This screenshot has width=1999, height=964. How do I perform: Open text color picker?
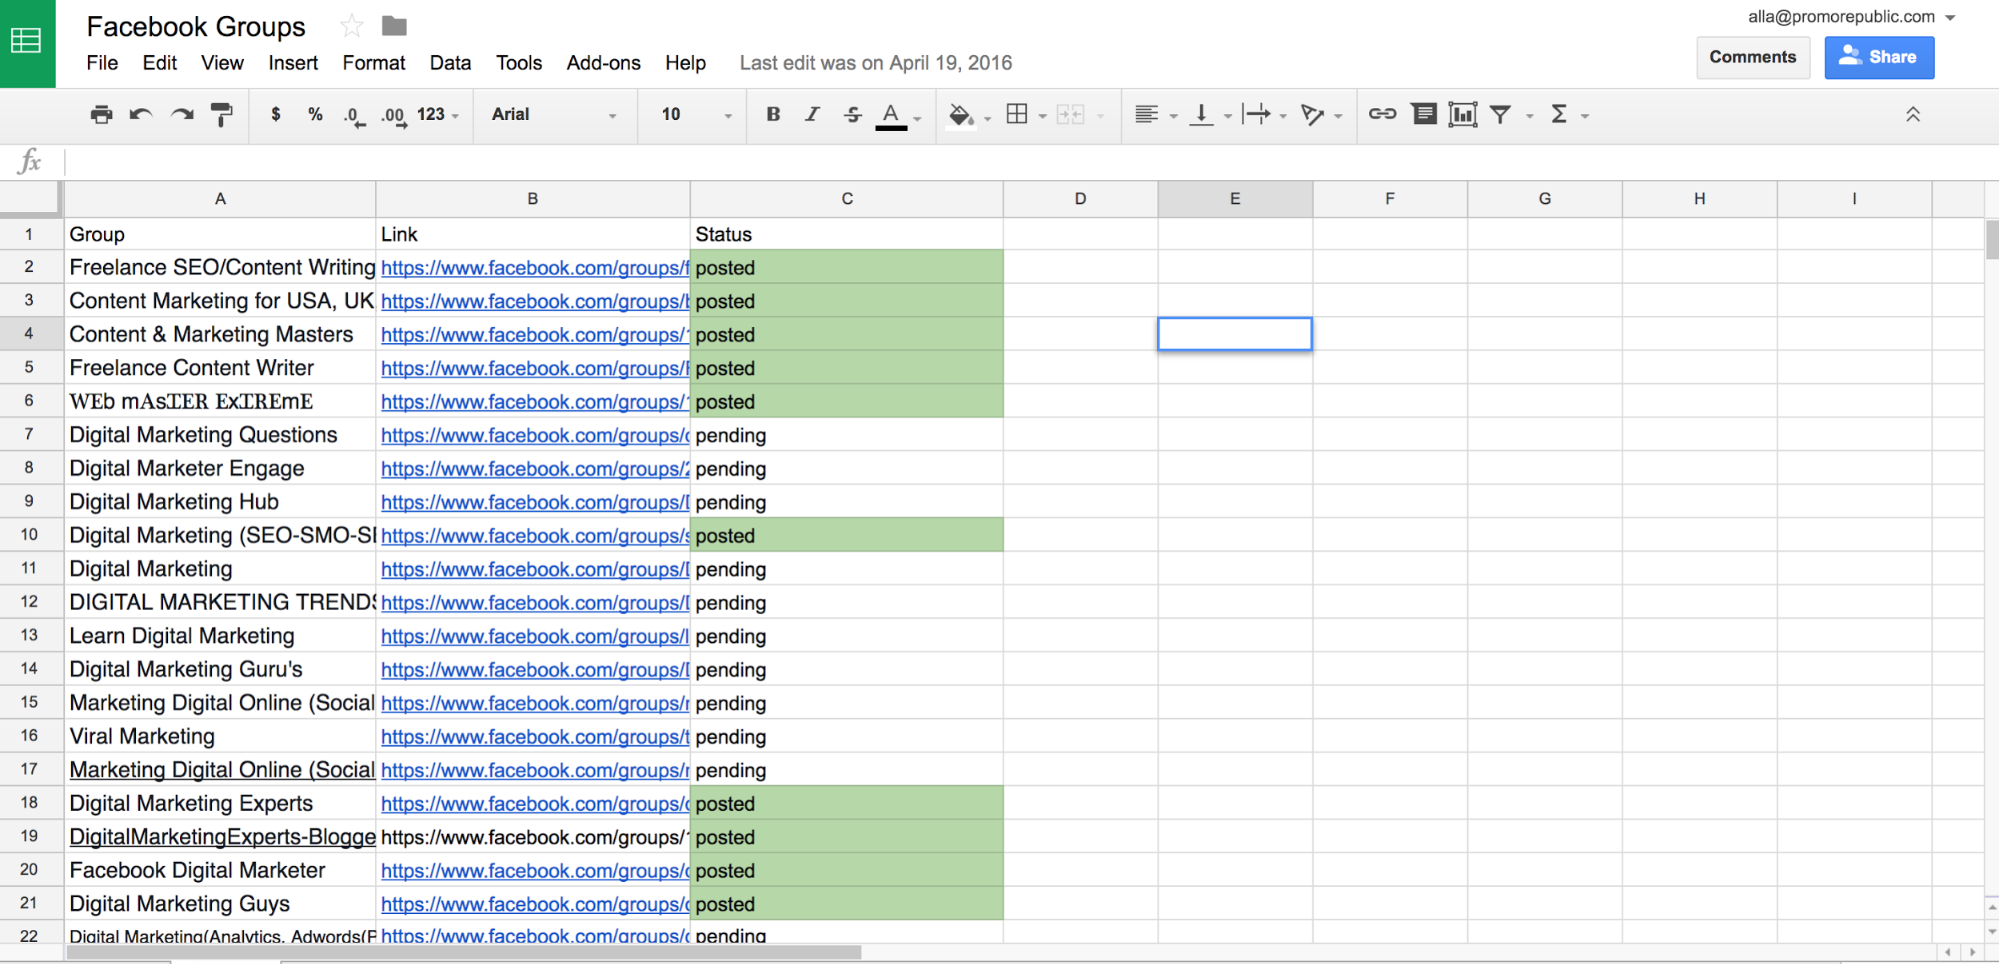click(891, 116)
